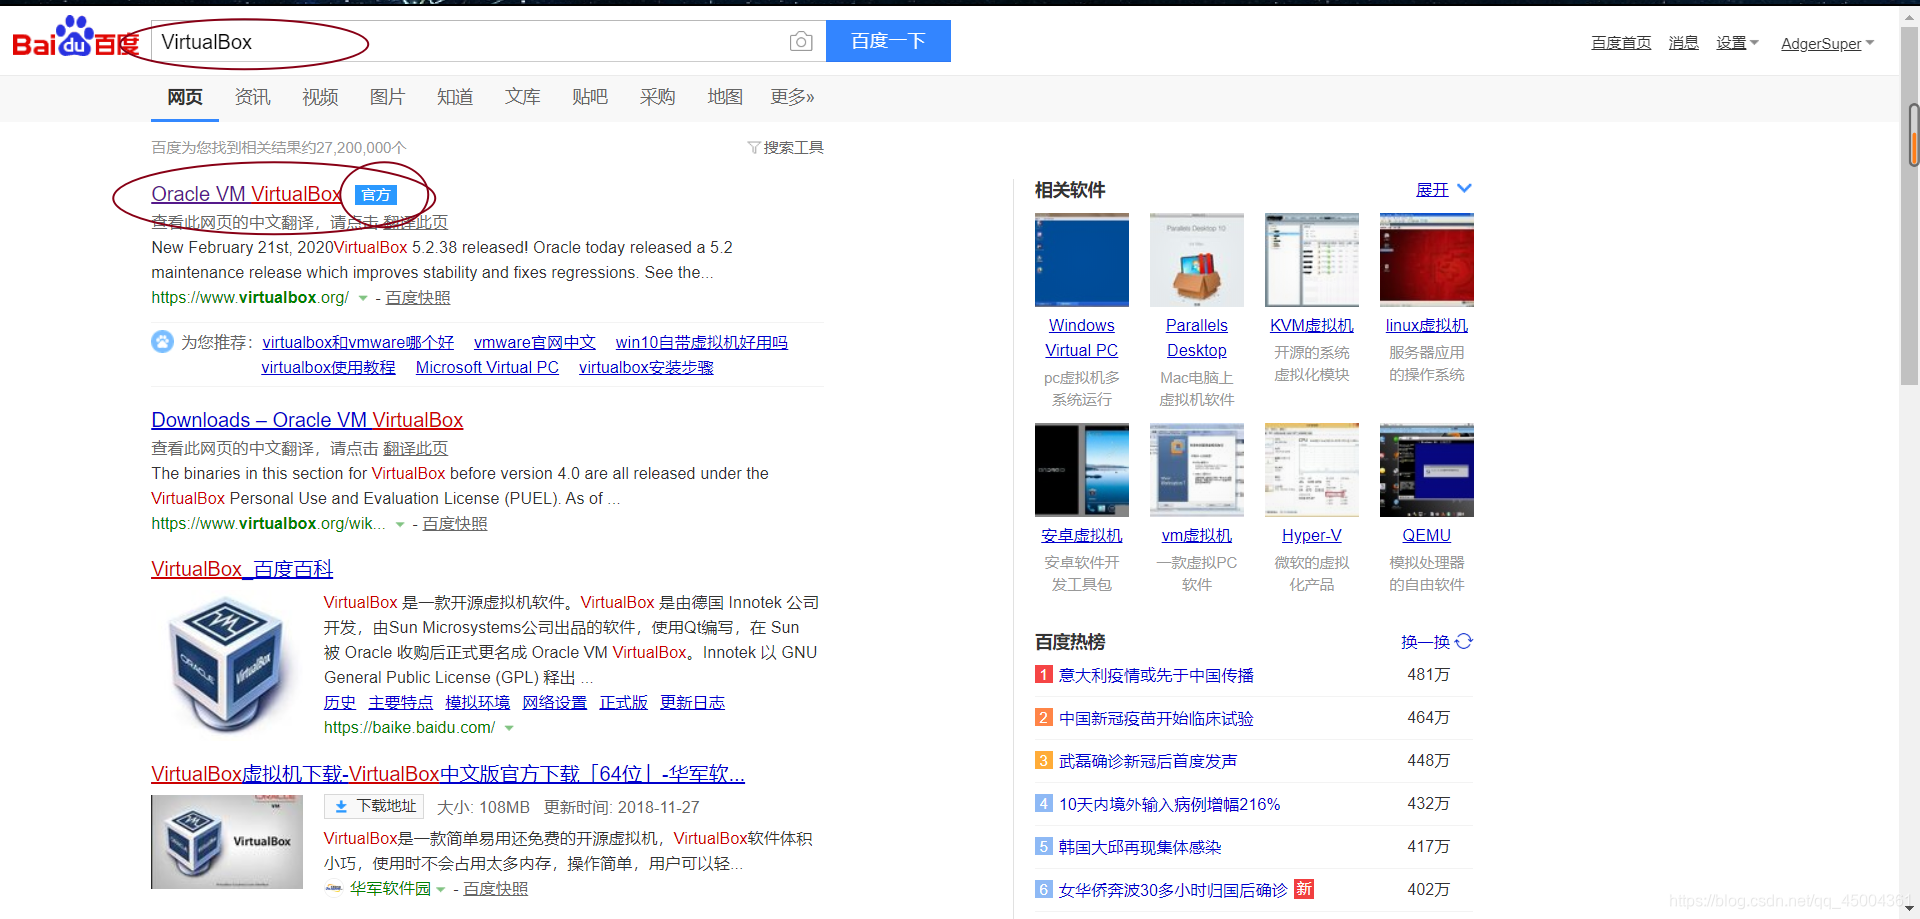Open the QEMU thumbnail
The width and height of the screenshot is (1920, 919).
tap(1427, 470)
